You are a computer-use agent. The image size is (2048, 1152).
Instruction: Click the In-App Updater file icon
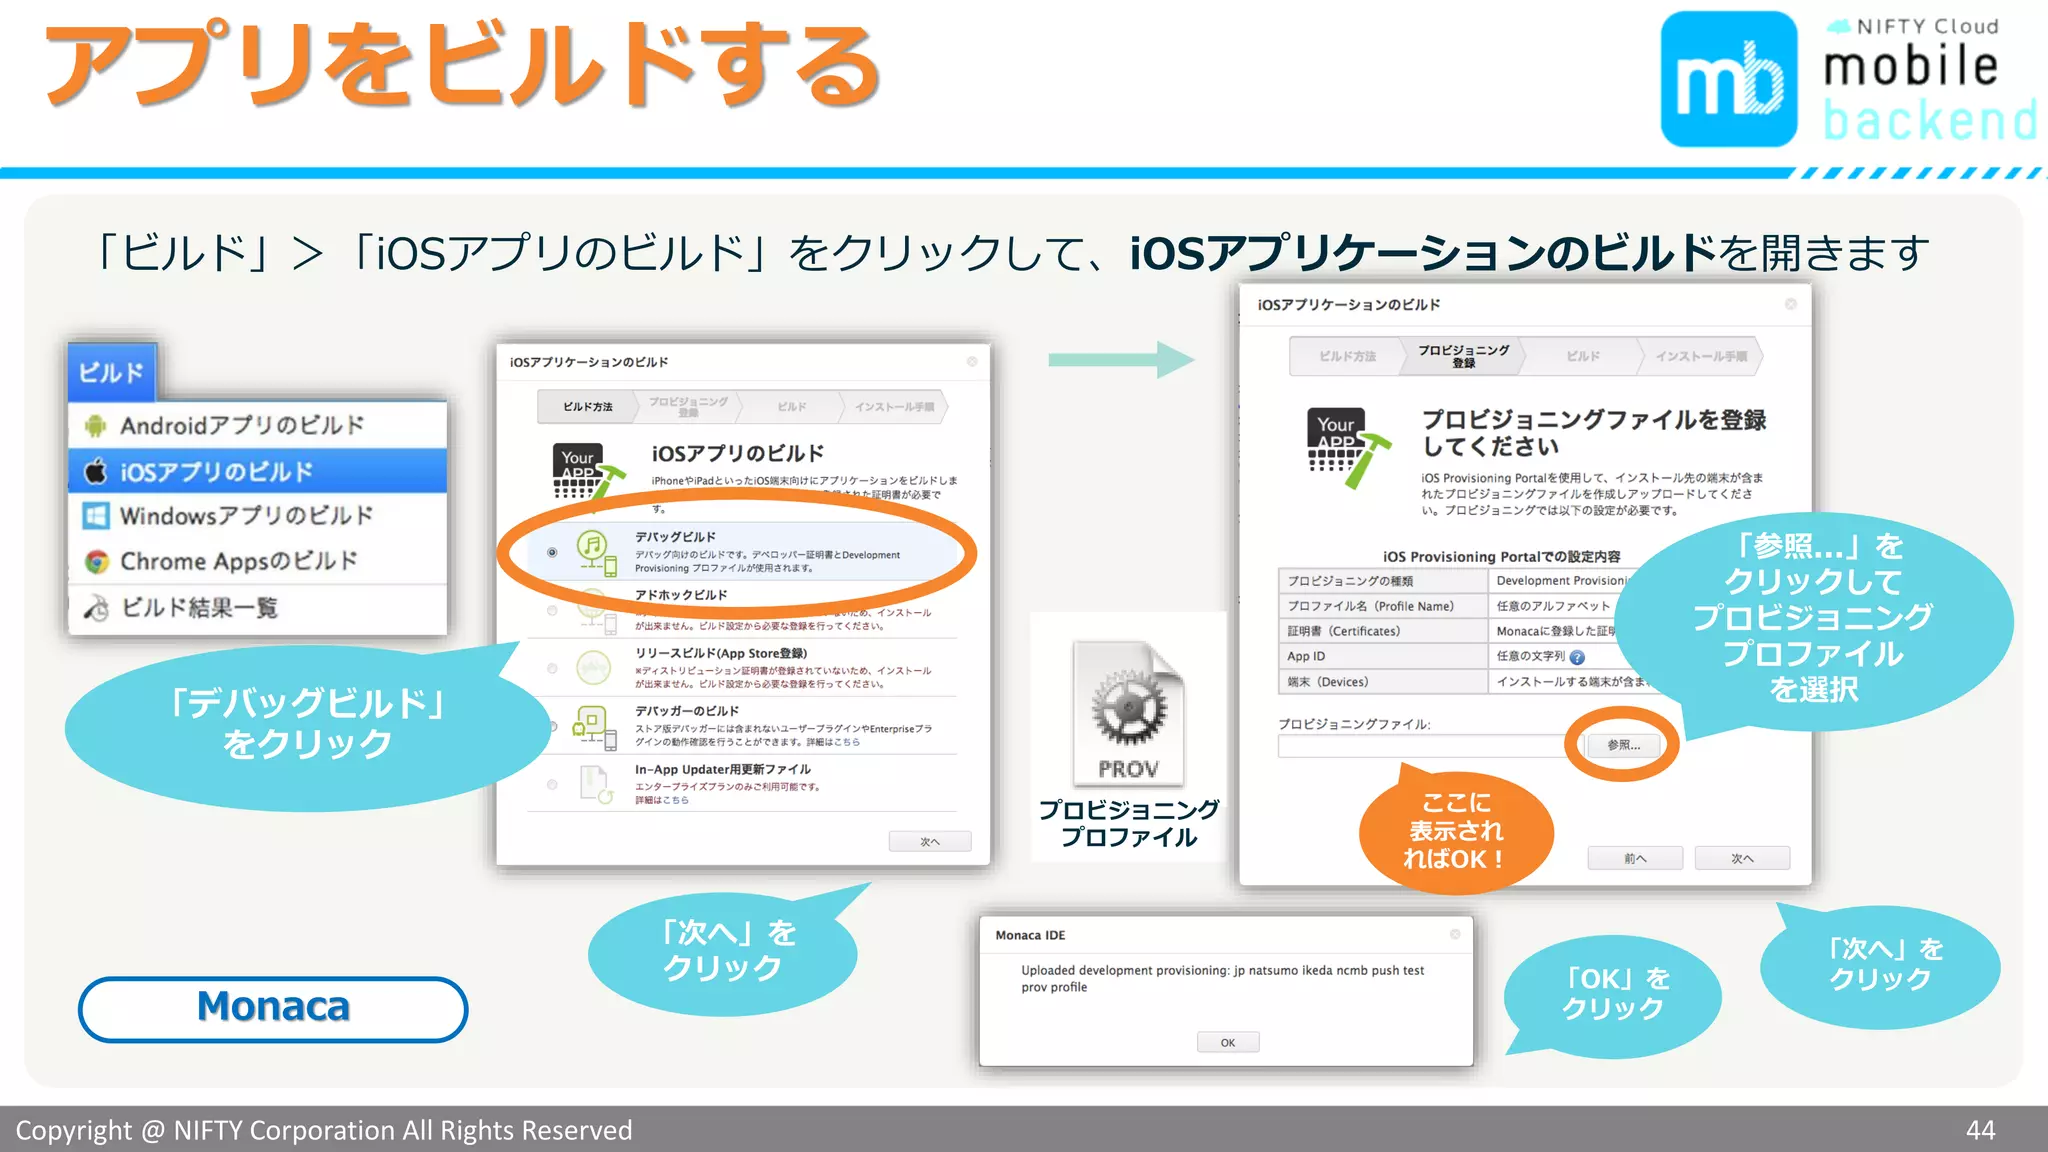pos(596,785)
